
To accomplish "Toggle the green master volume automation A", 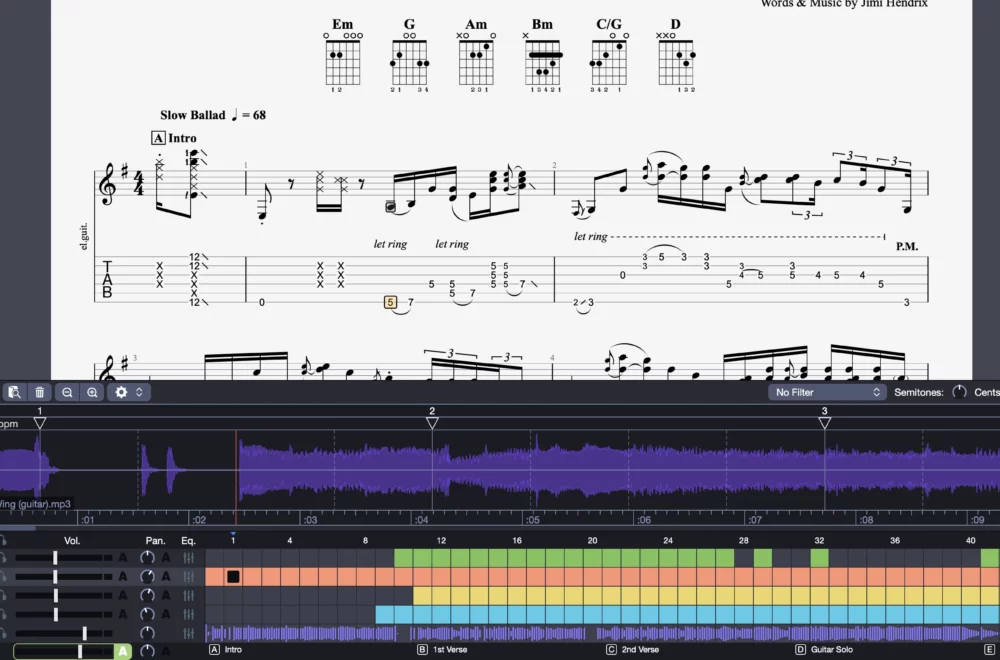I will tap(123, 651).
